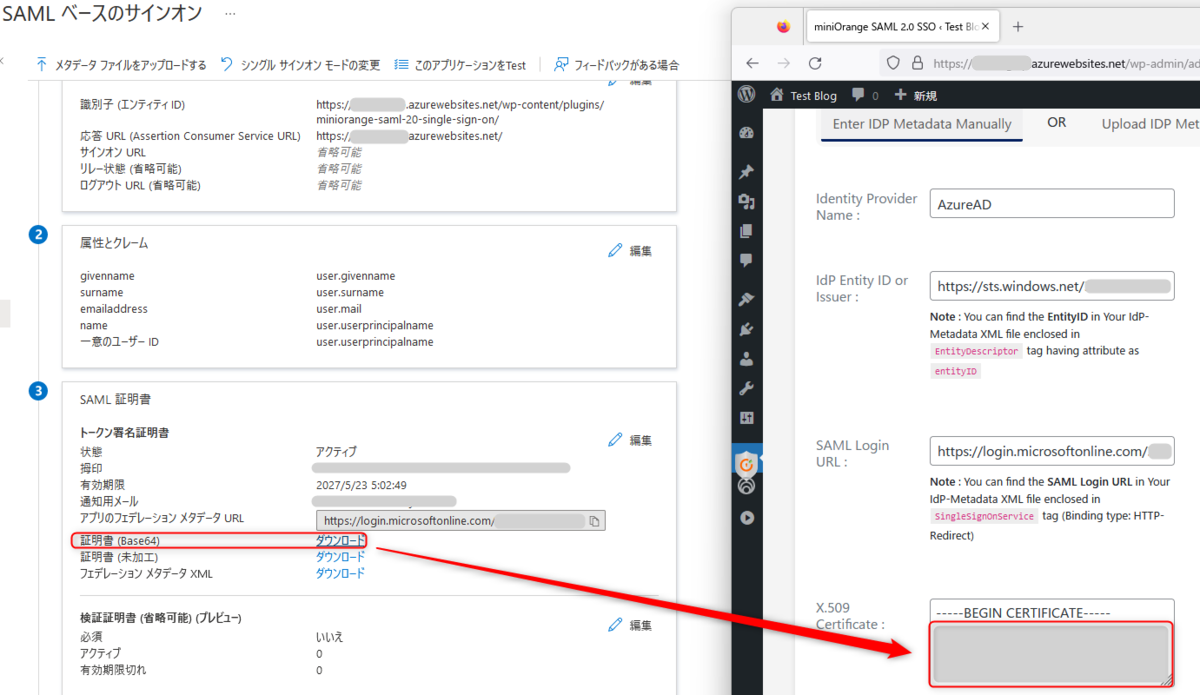Click the site security padlock icon
Image resolution: width=1200 pixels, height=695 pixels.
pos(918,63)
